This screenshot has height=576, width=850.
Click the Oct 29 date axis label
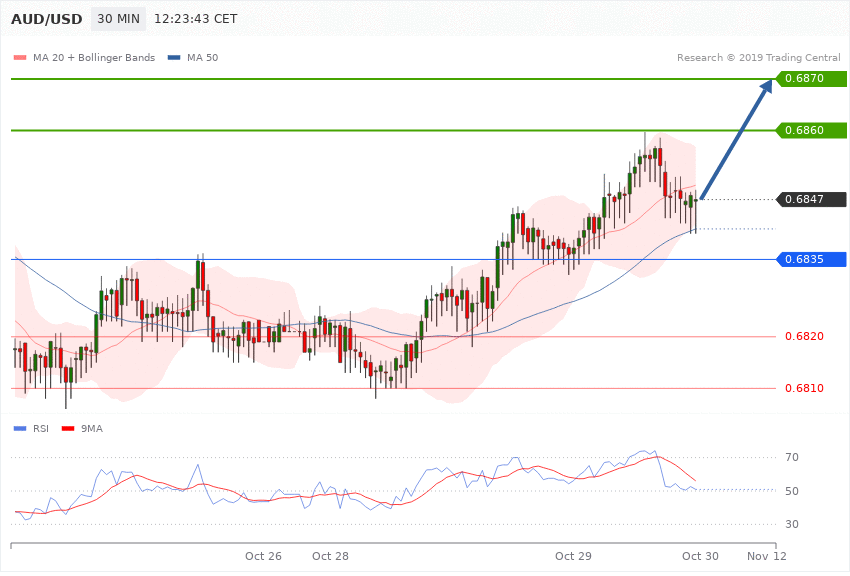coord(573,556)
